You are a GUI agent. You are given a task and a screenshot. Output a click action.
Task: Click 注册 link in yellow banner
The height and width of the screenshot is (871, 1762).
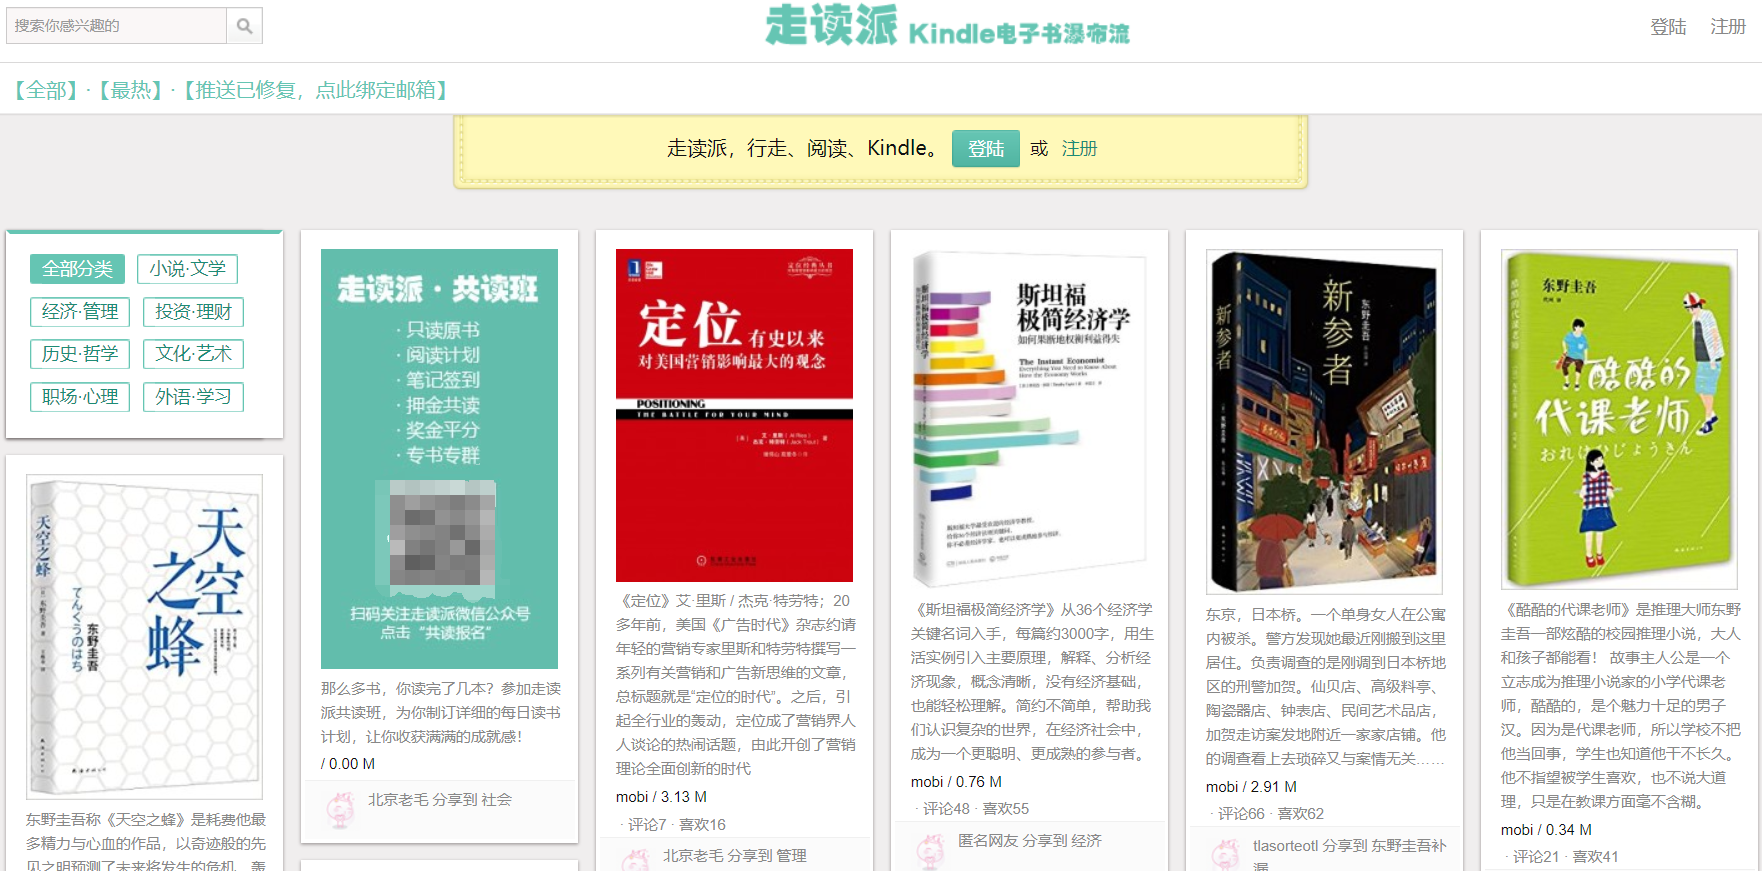(1079, 148)
